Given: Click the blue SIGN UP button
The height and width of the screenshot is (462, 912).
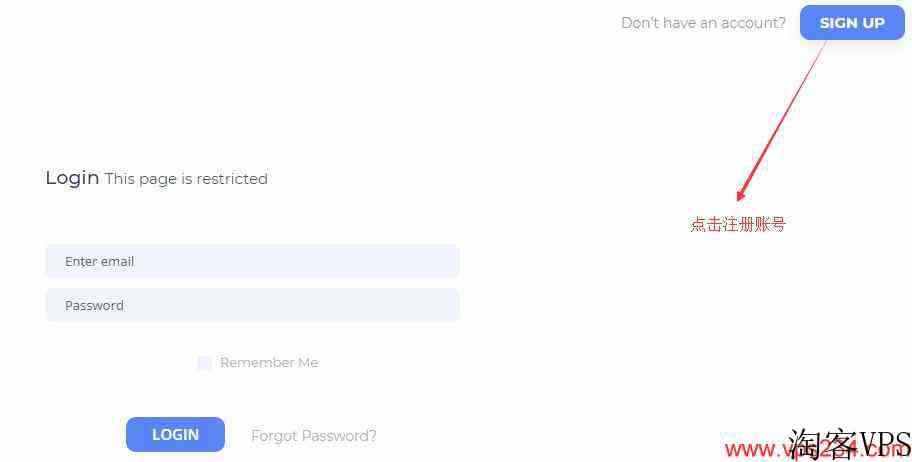Looking at the screenshot, I should click(x=852, y=23).
